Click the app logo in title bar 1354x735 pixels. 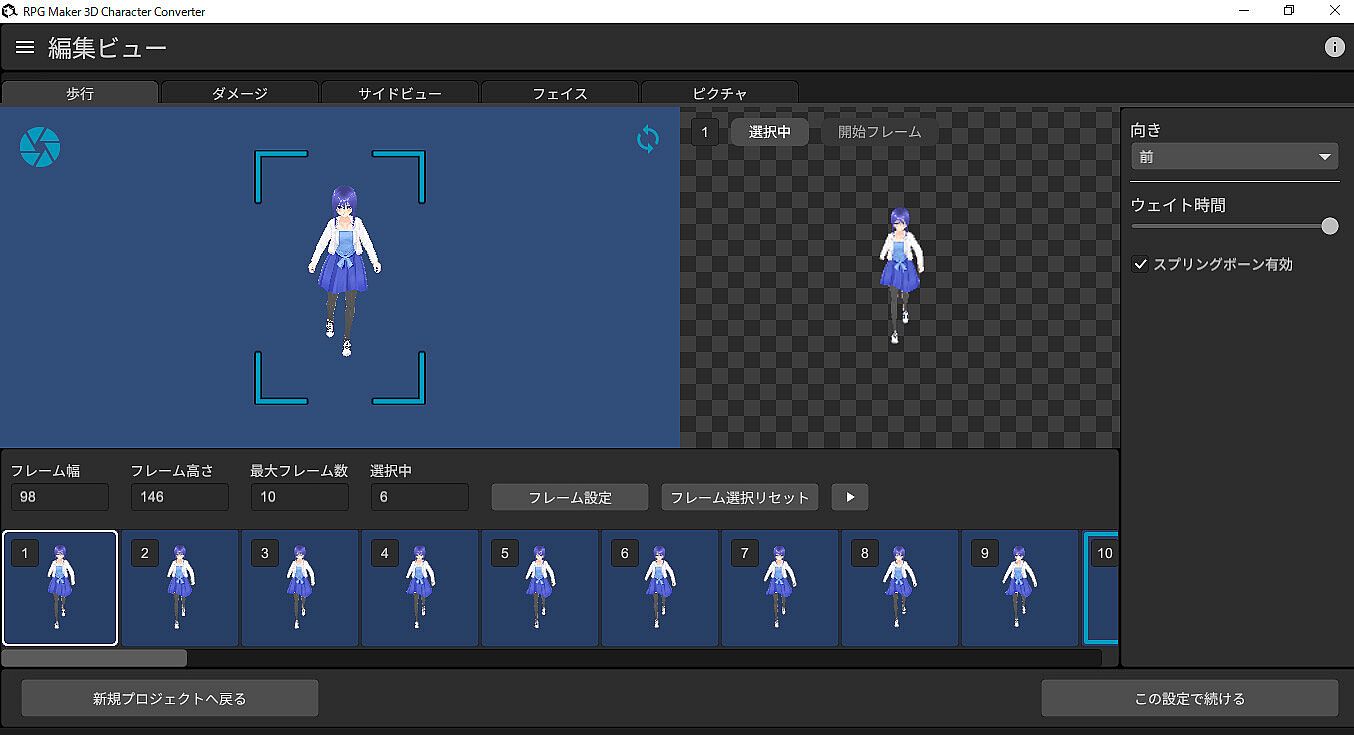10,11
